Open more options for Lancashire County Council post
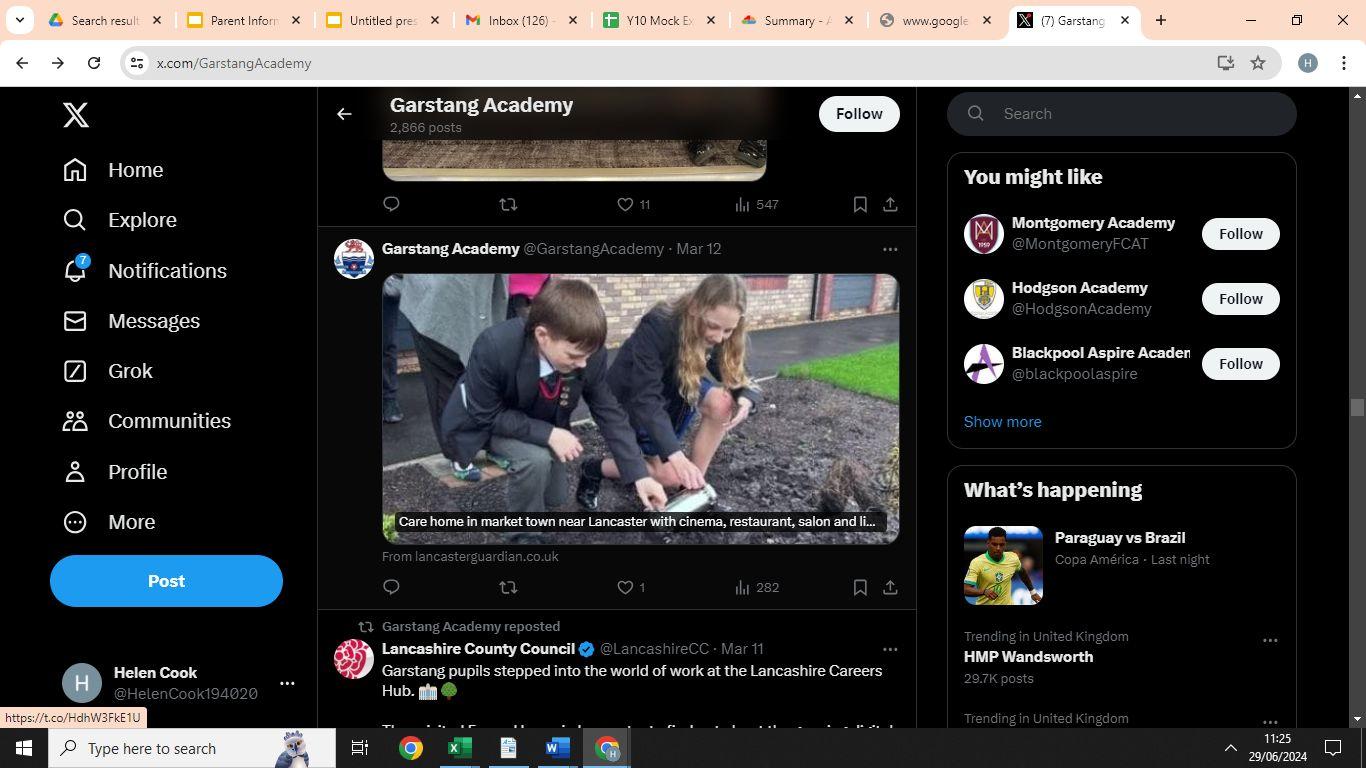Screen dimensions: 1366x768 pos(890,649)
